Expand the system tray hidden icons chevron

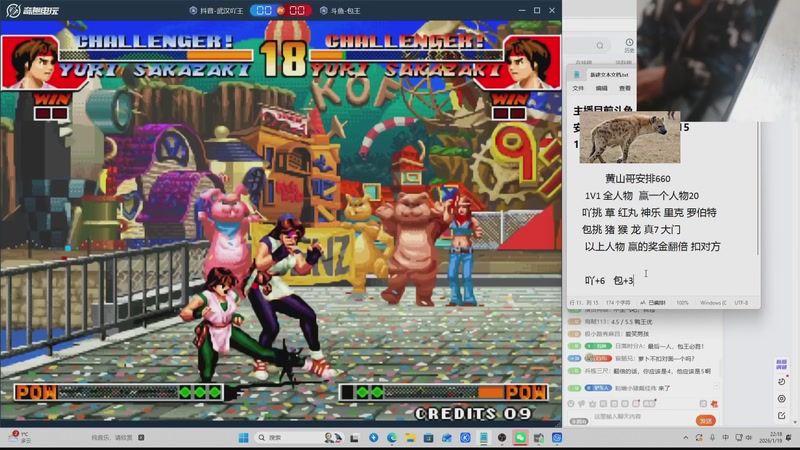[685, 438]
